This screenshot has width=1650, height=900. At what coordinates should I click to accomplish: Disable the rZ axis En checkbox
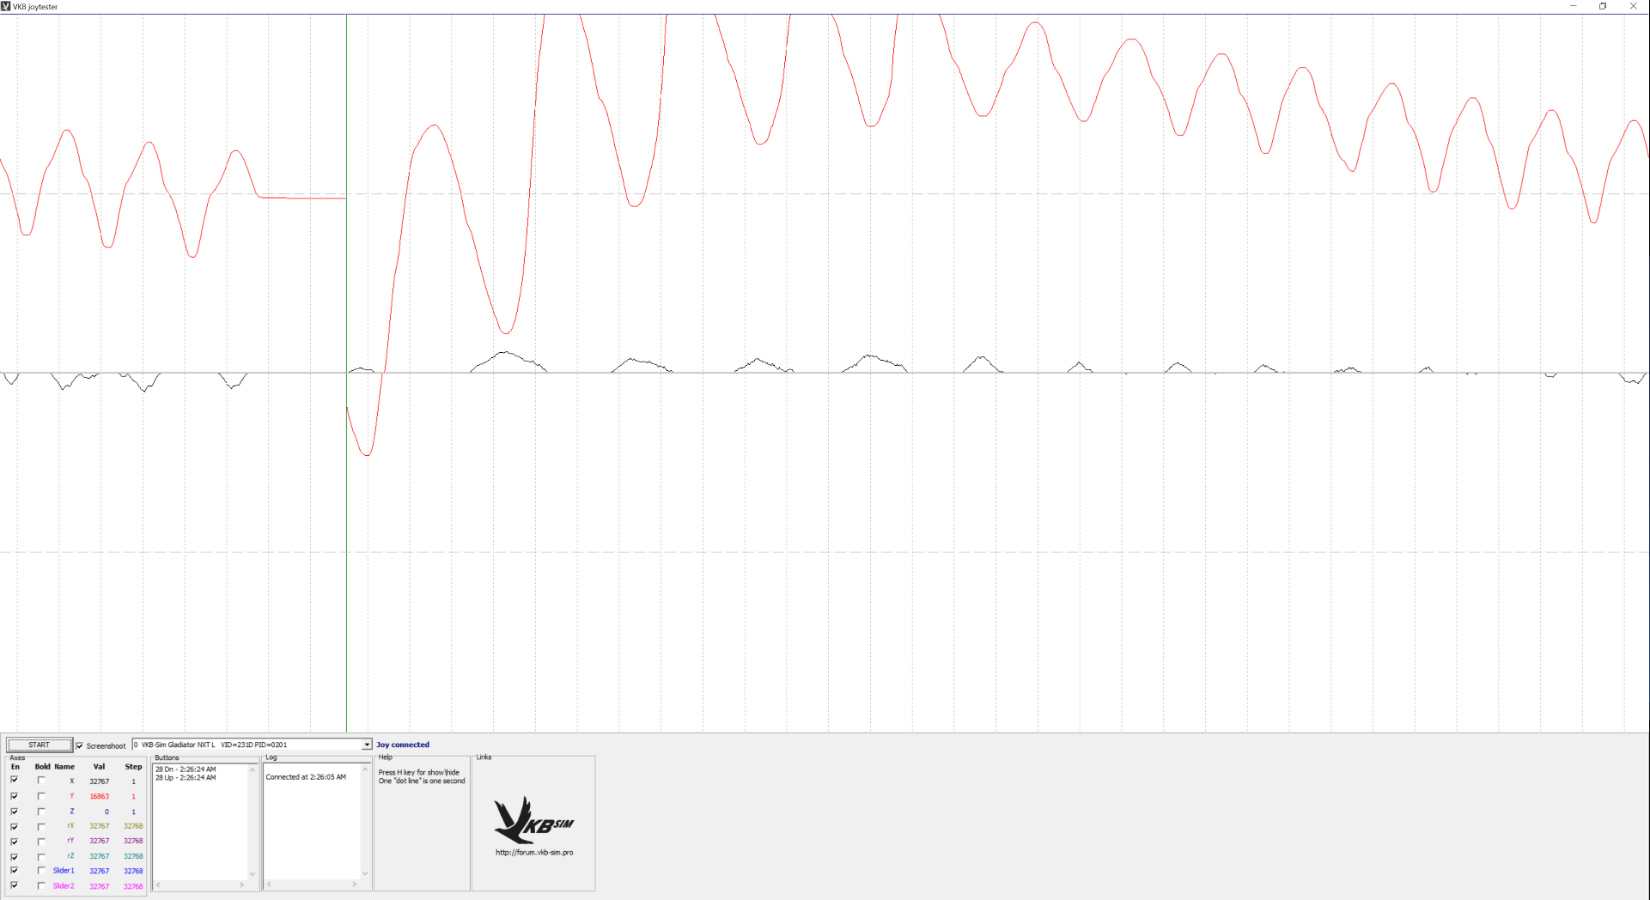(x=14, y=856)
